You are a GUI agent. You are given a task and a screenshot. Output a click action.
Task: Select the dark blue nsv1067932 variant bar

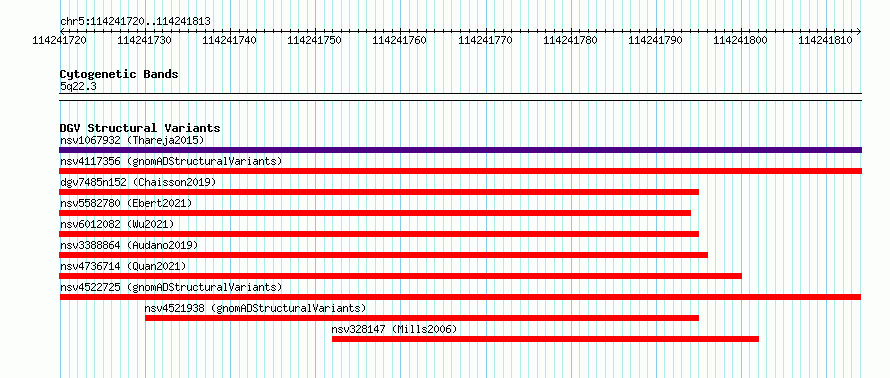click(x=460, y=150)
